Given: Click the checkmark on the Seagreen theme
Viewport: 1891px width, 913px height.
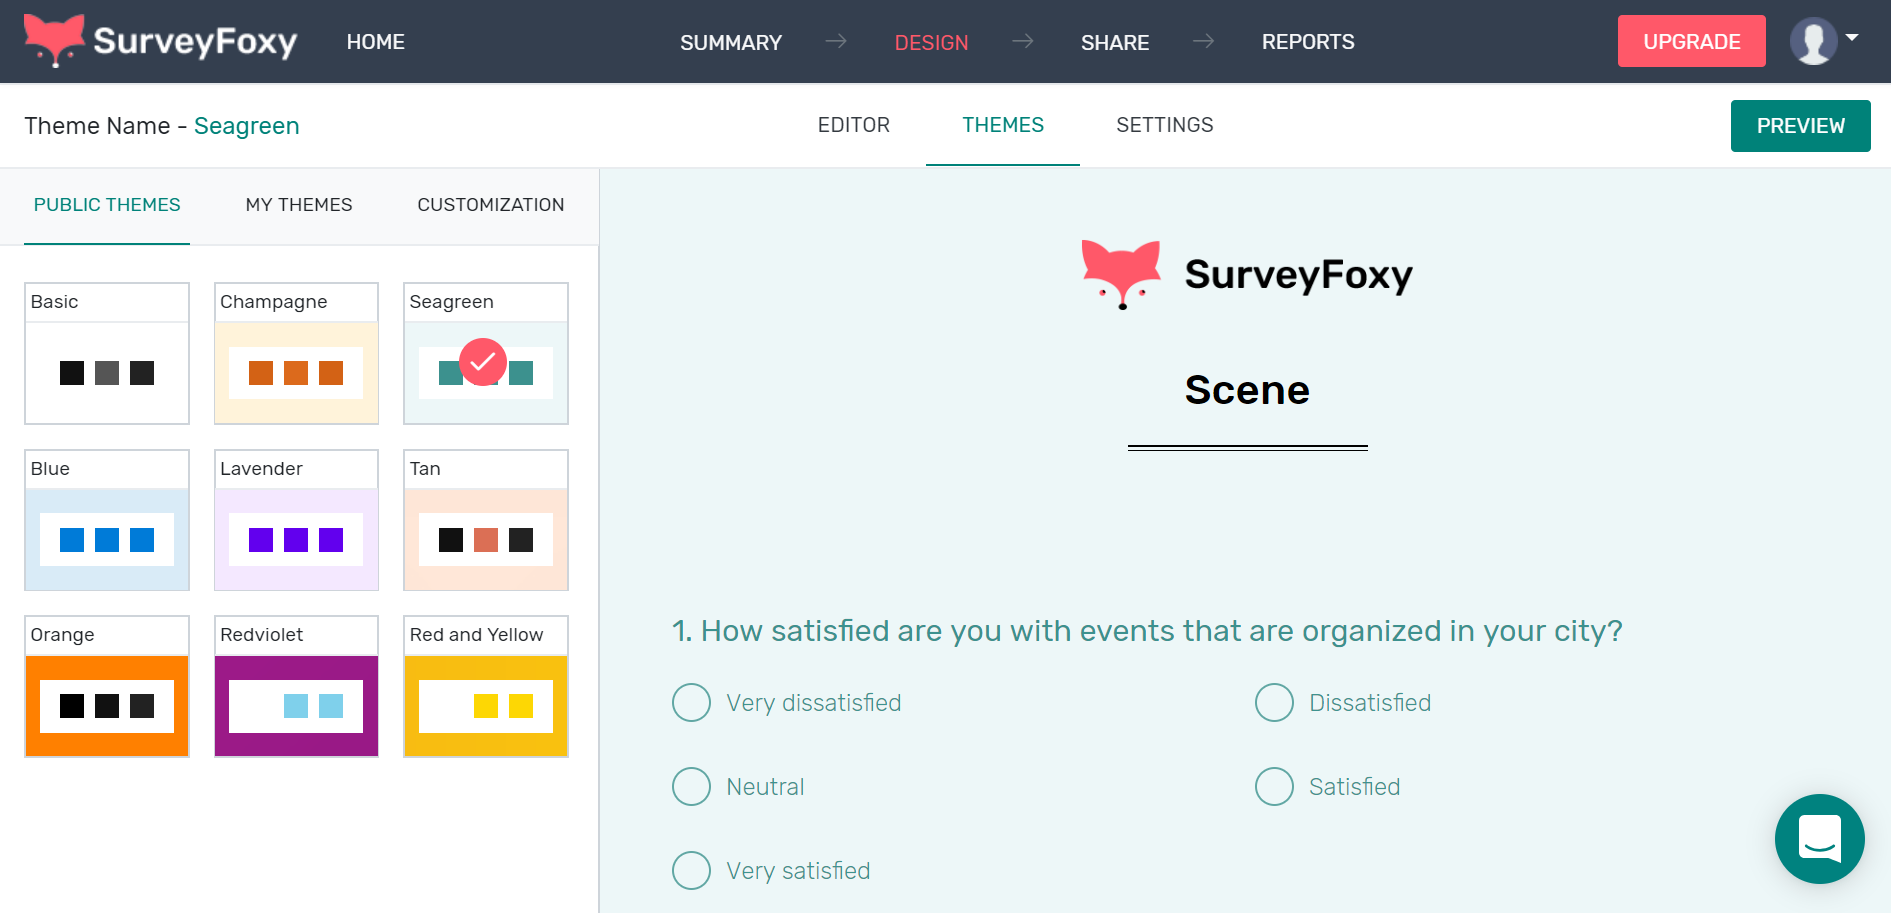Looking at the screenshot, I should click(484, 363).
